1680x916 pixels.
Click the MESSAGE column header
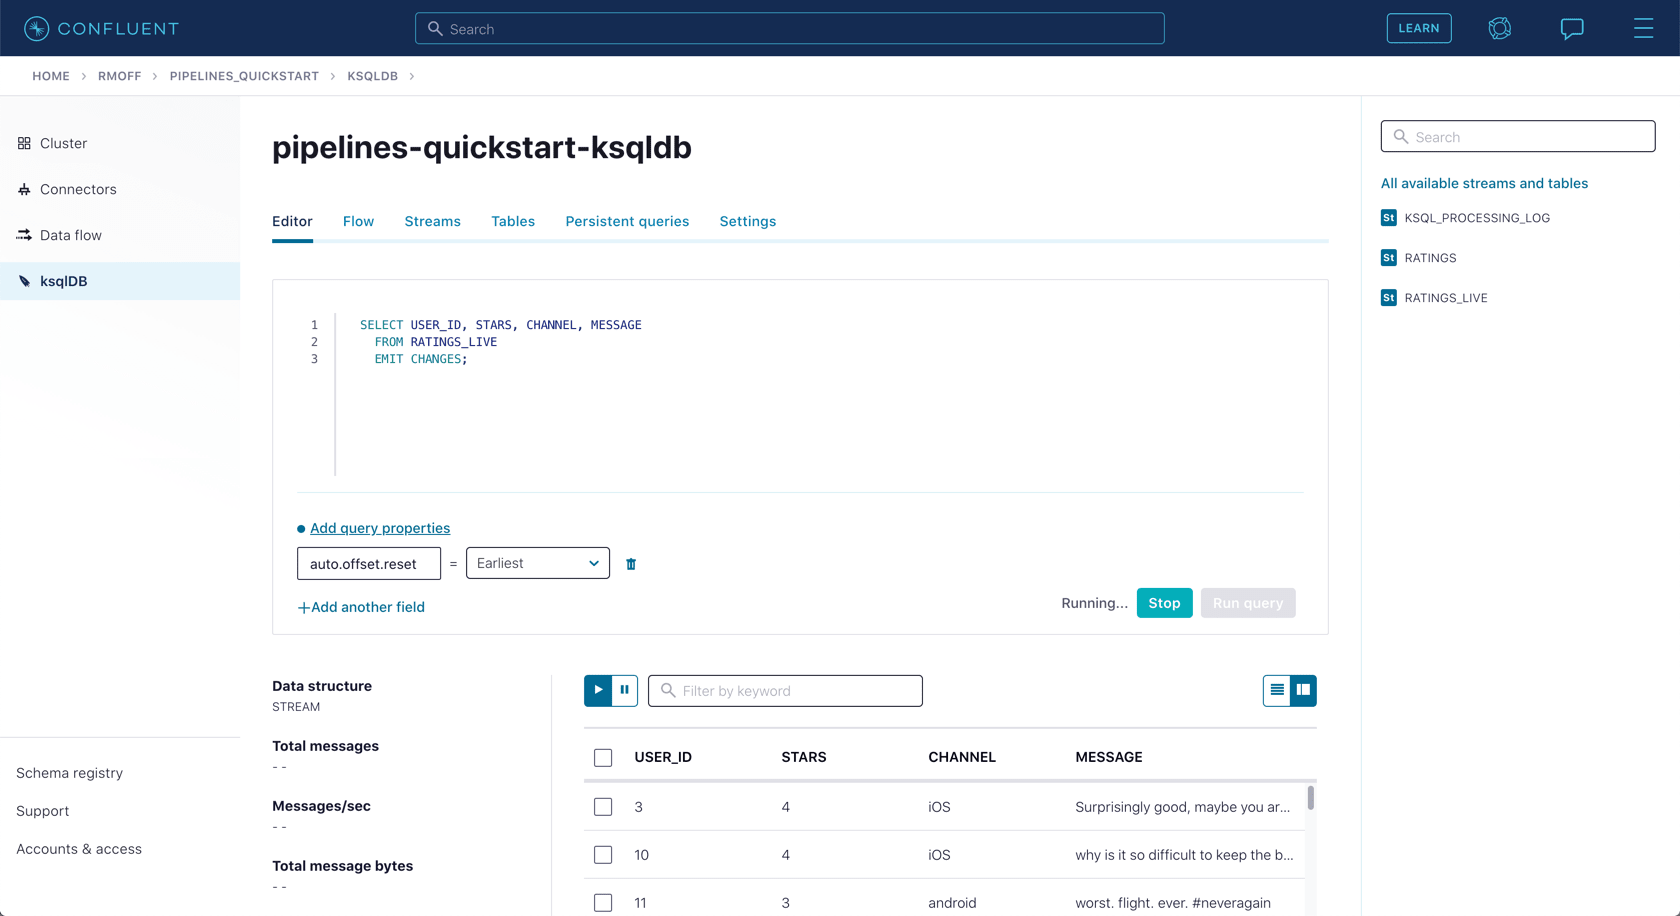click(x=1109, y=757)
